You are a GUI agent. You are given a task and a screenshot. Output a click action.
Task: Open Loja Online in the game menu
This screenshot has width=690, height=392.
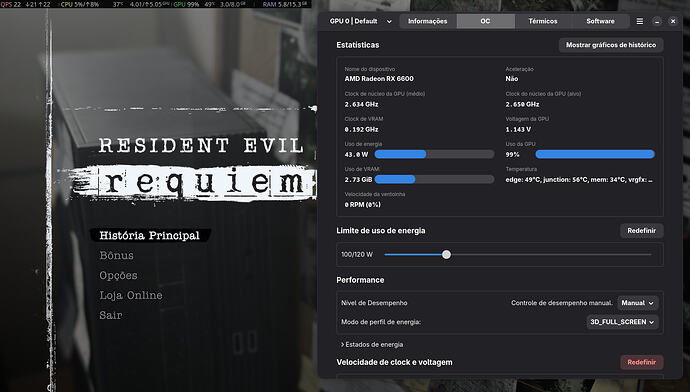(131, 295)
